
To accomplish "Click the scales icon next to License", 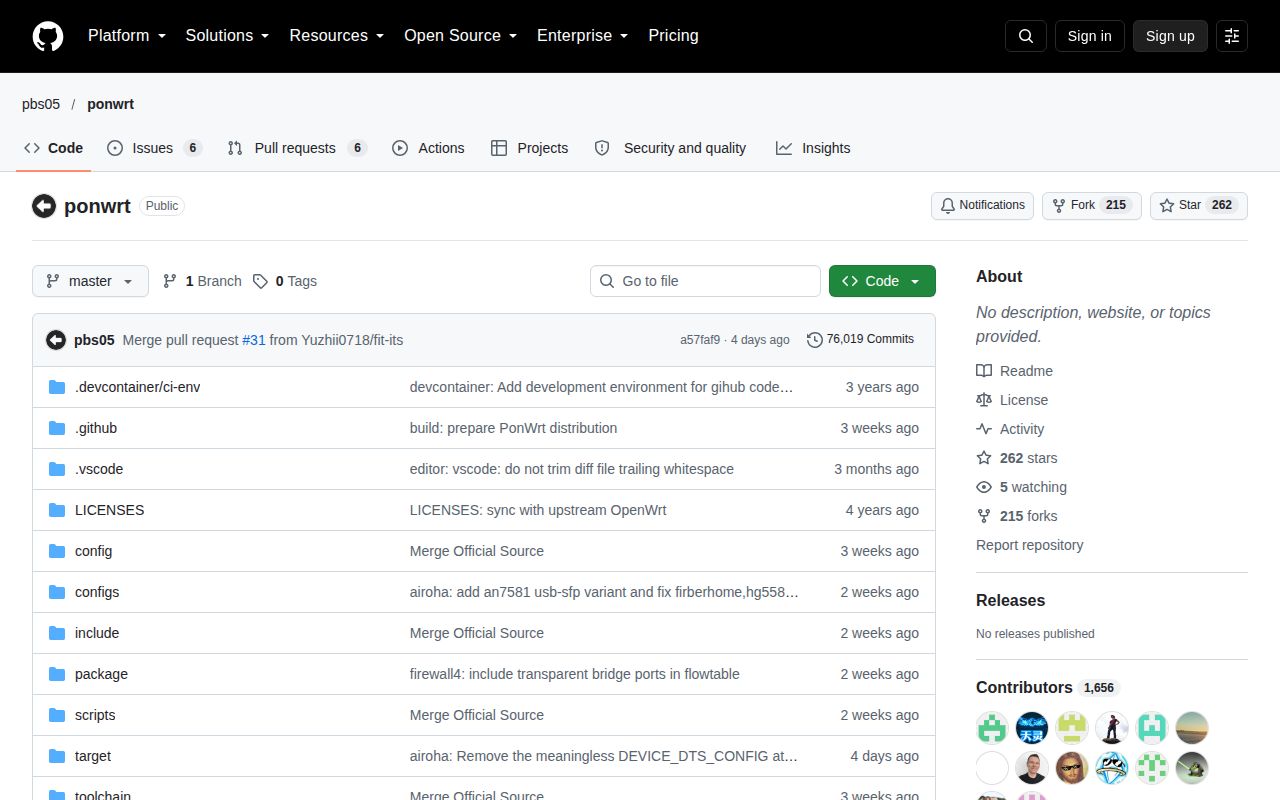I will click(984, 400).
